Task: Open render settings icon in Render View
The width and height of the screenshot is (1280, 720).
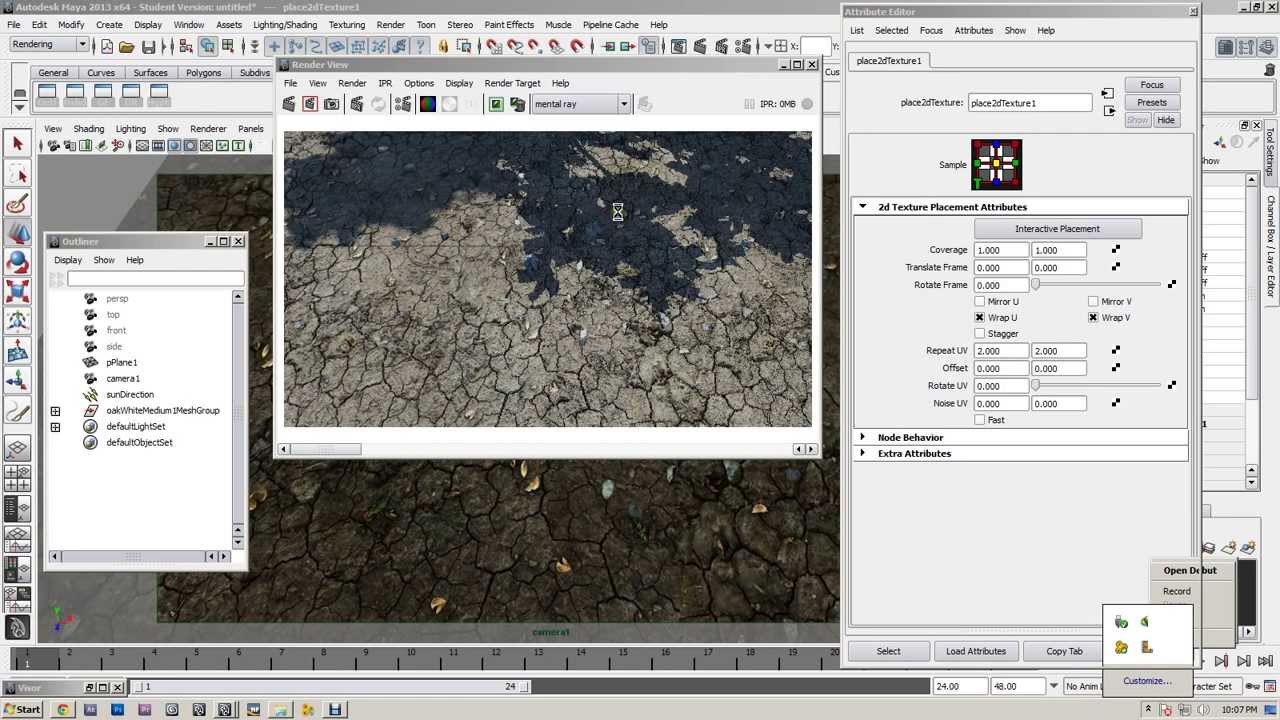Action: coord(403,104)
